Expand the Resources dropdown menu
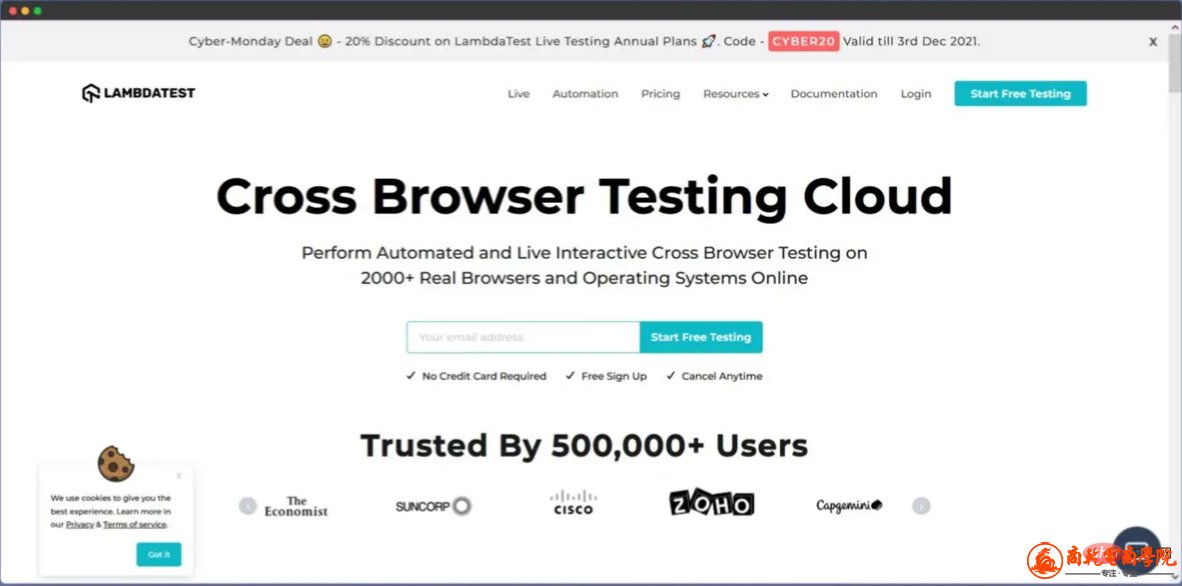Image resolution: width=1182 pixels, height=586 pixels. (x=736, y=94)
